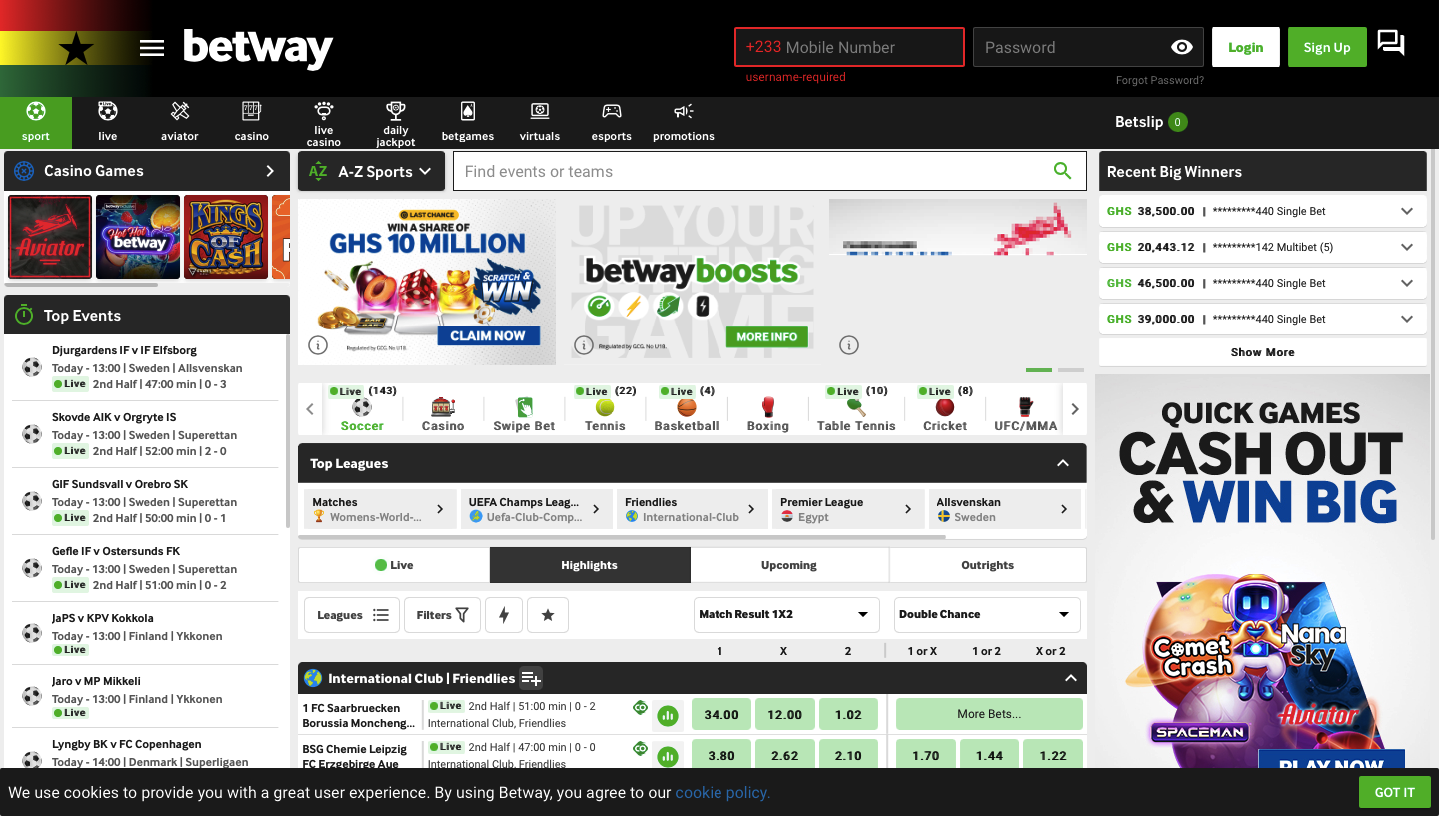The image size is (1439, 816).
Task: Open the daily jackpot trophy icon
Action: [396, 110]
